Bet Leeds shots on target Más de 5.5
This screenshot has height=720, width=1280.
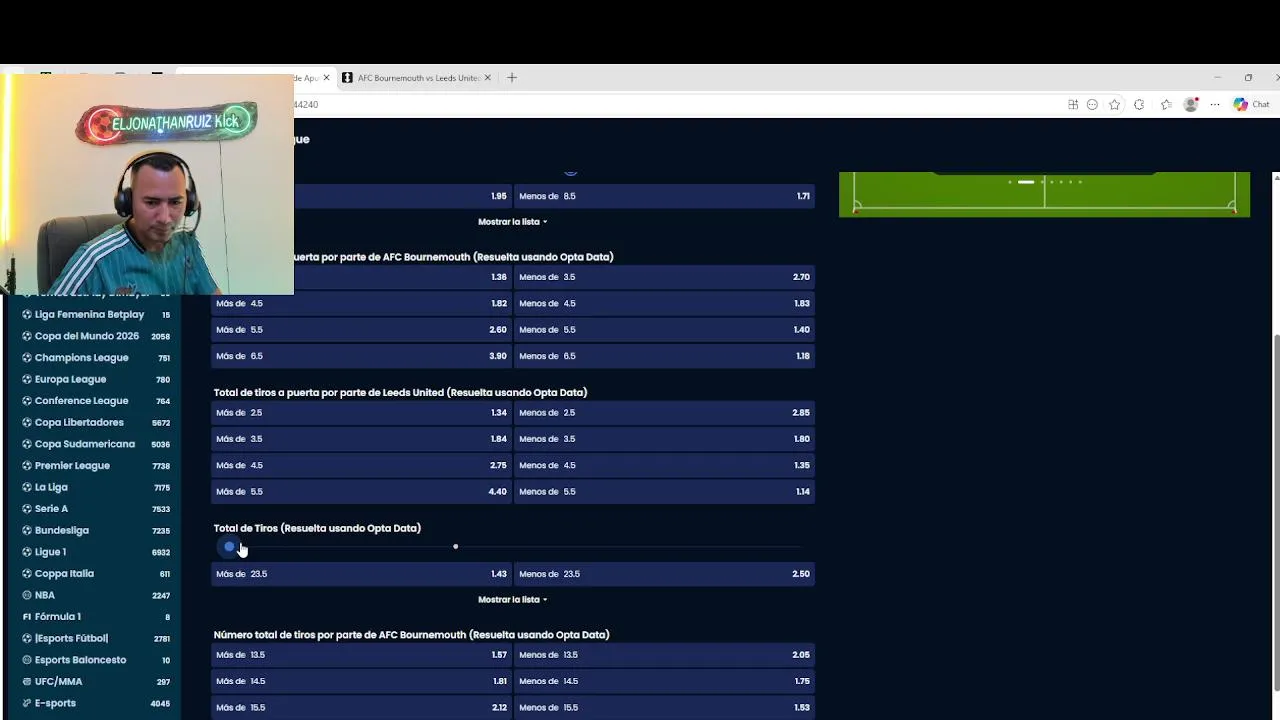[361, 492]
